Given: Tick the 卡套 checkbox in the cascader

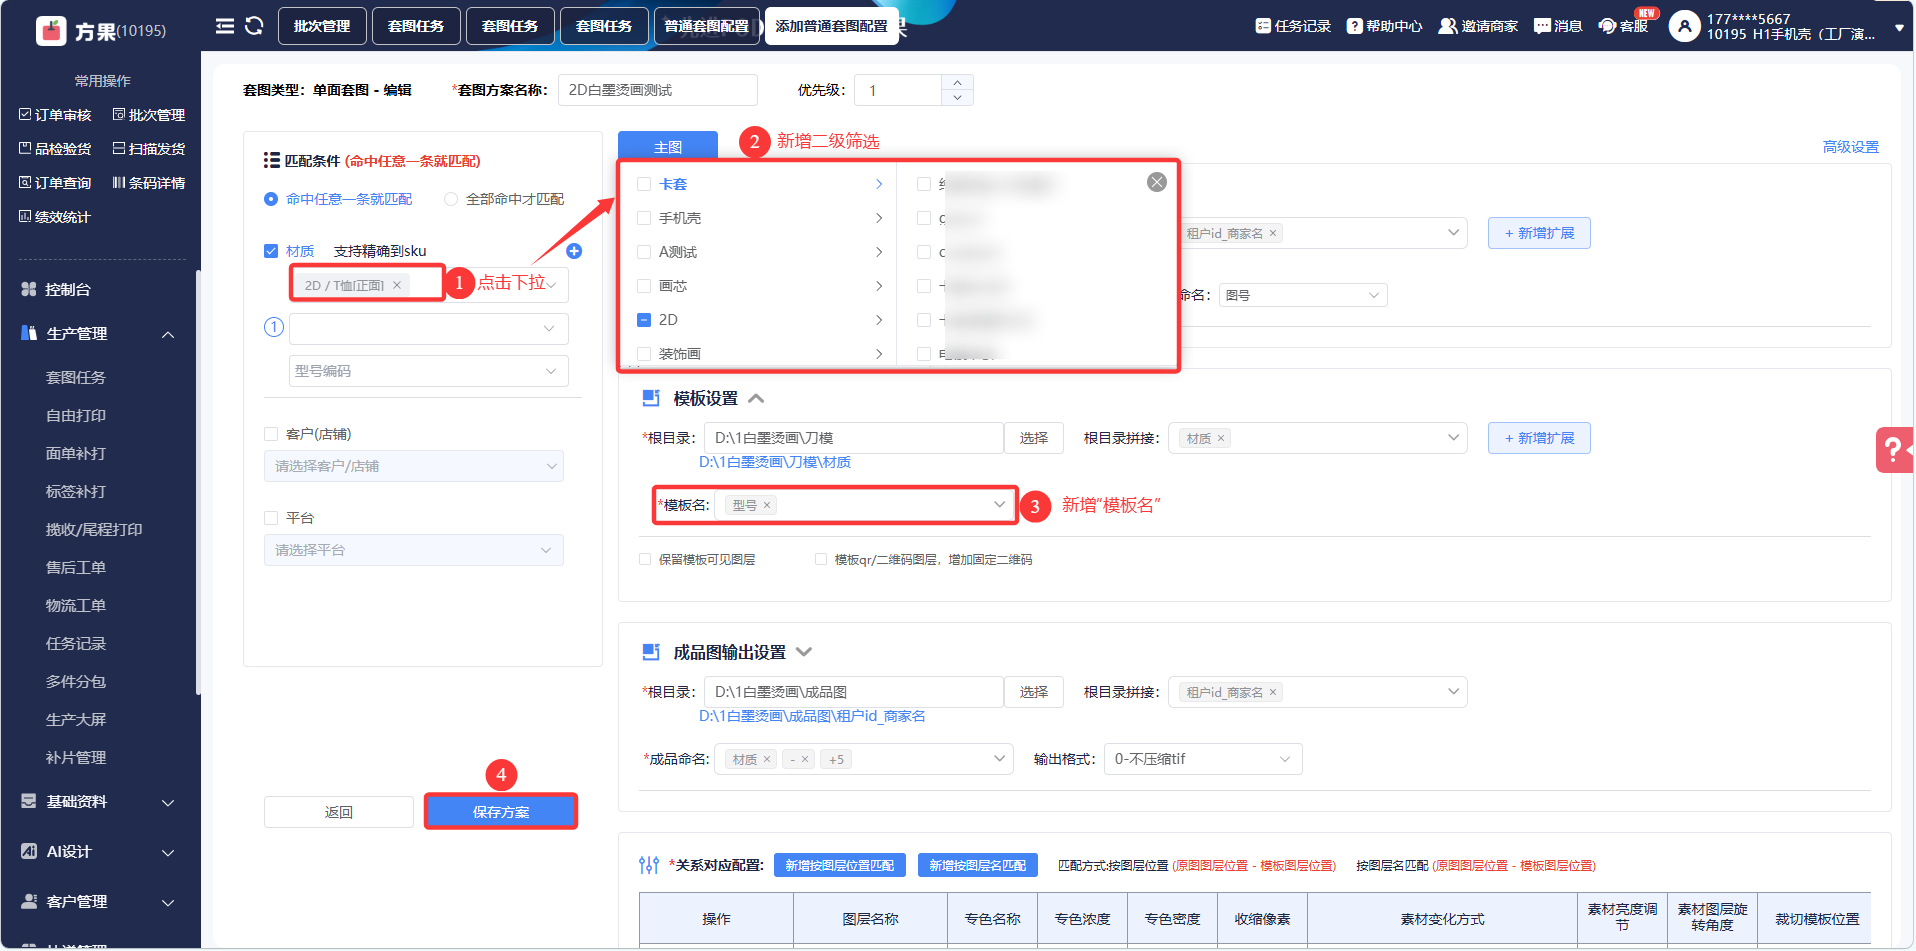Looking at the screenshot, I should (x=644, y=184).
